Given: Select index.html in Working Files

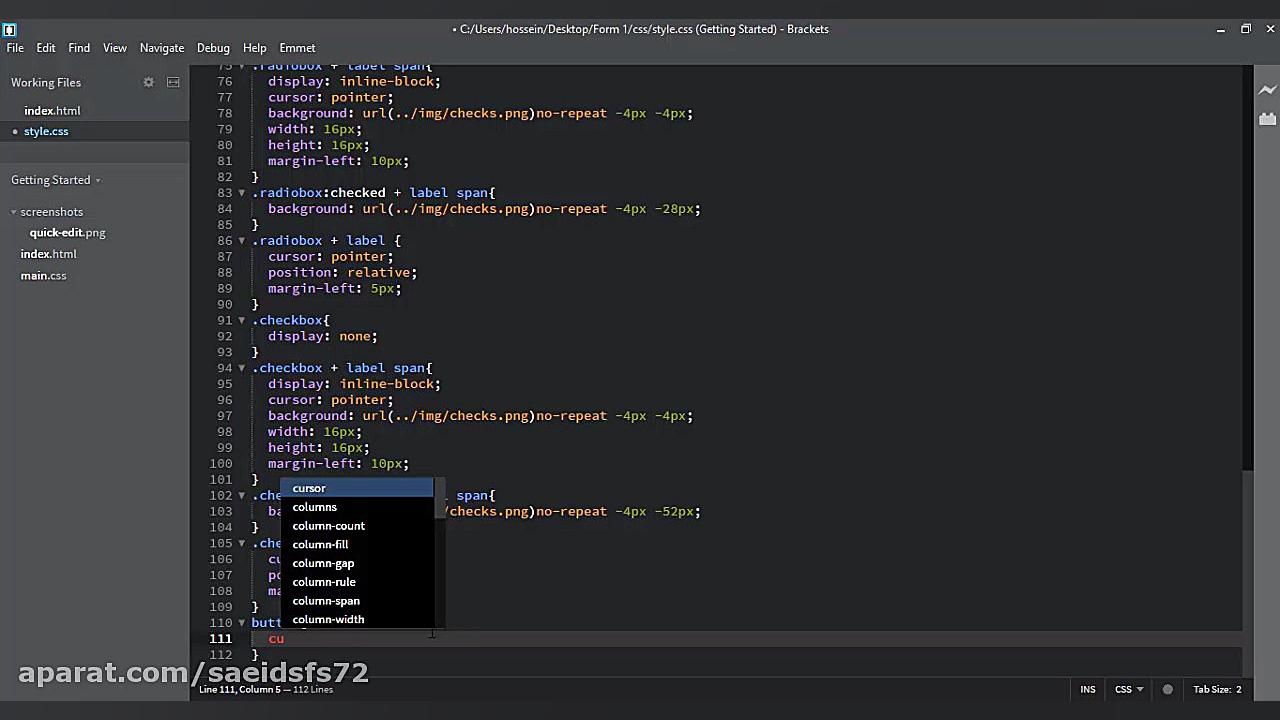Looking at the screenshot, I should [x=52, y=111].
